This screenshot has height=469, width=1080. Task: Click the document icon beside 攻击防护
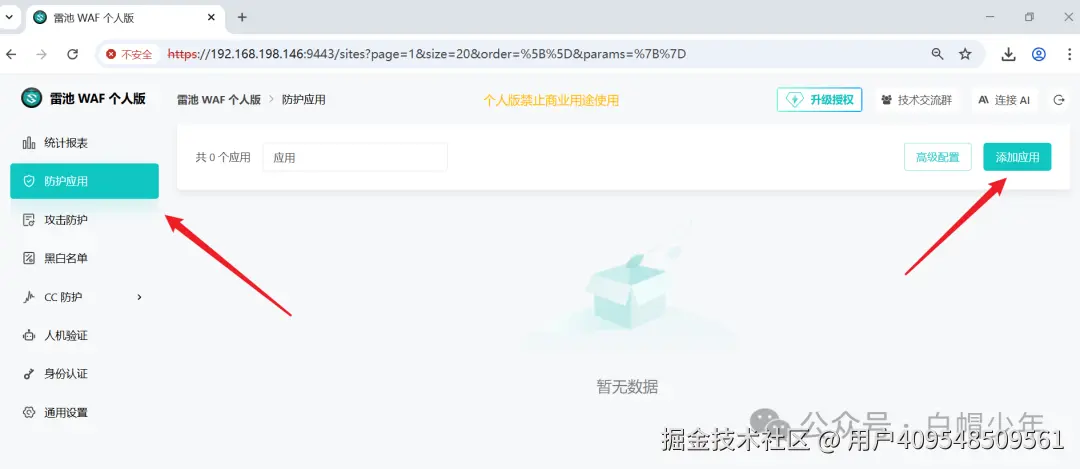pos(29,220)
